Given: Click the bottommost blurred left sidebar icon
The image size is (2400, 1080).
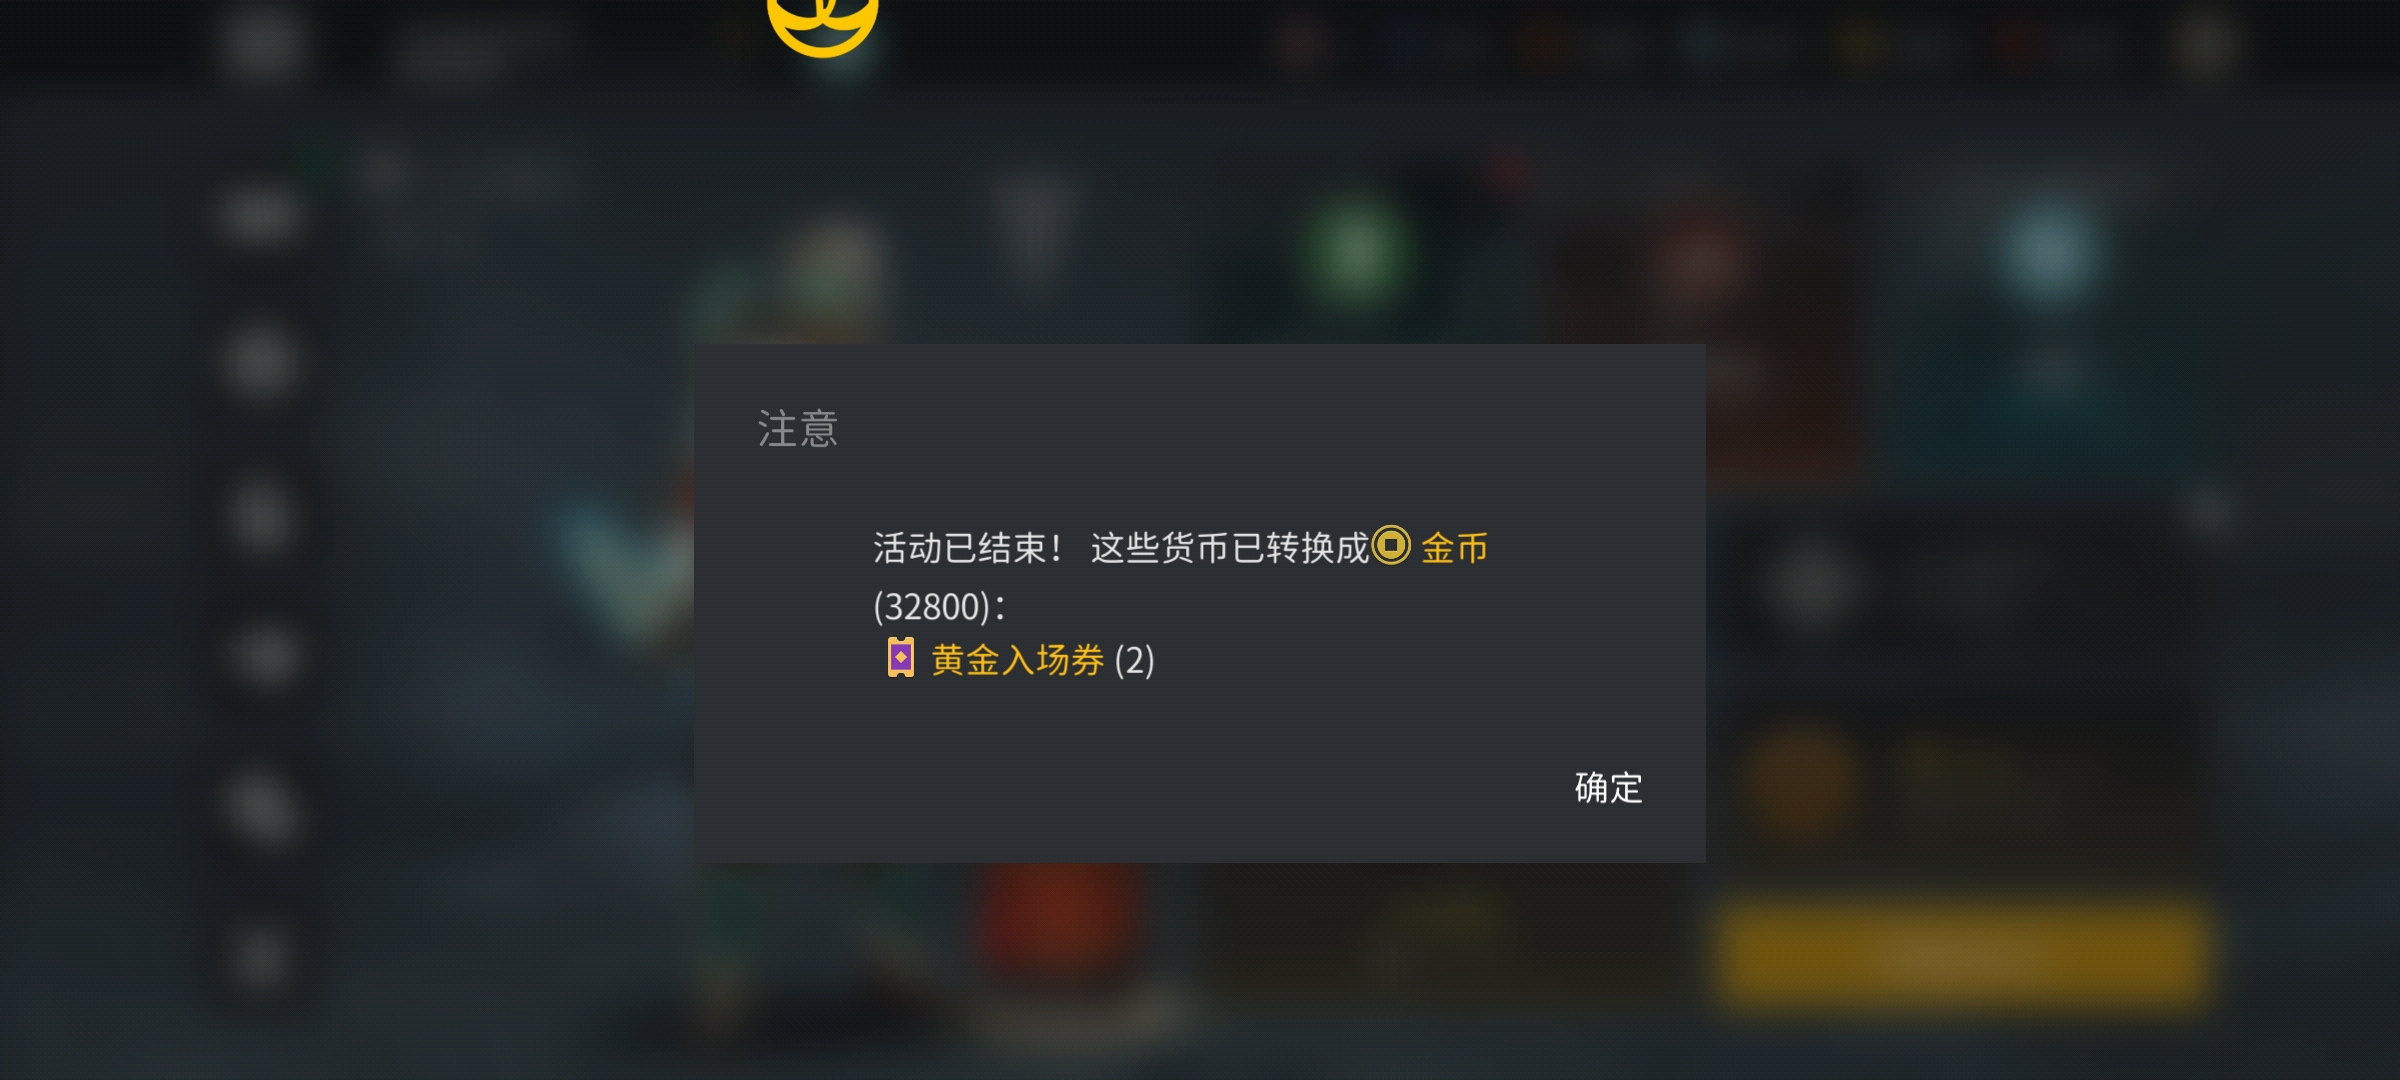Looking at the screenshot, I should pos(260,956).
